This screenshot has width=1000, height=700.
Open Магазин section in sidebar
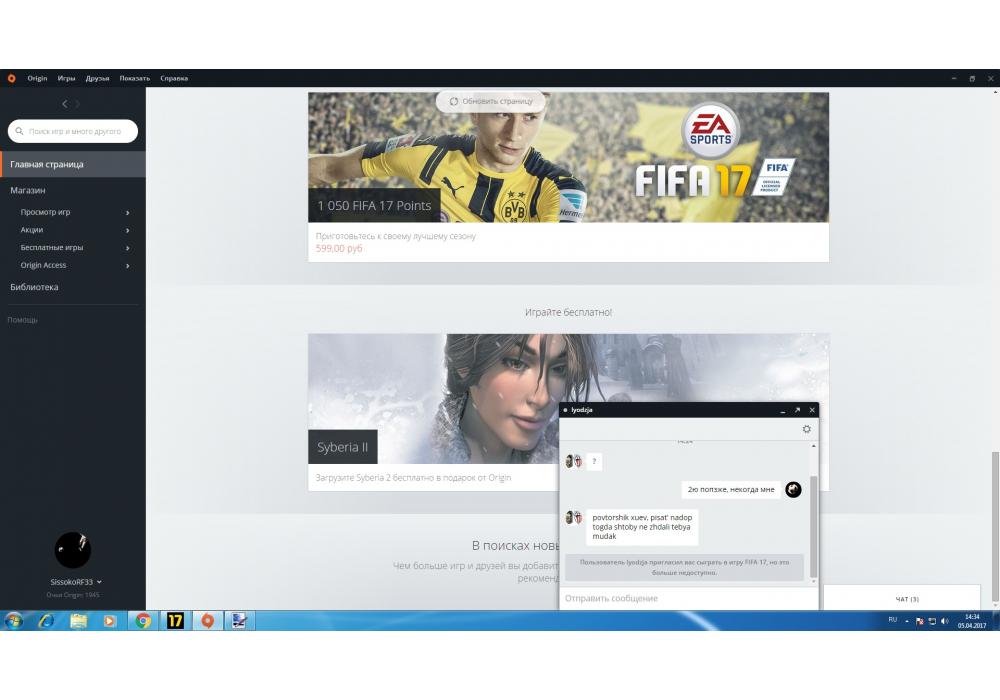pyautogui.click(x=27, y=190)
